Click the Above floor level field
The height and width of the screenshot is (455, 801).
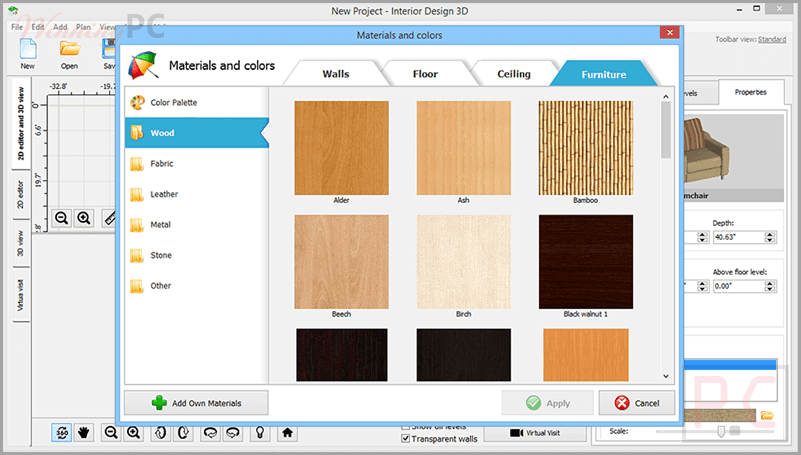click(x=739, y=286)
